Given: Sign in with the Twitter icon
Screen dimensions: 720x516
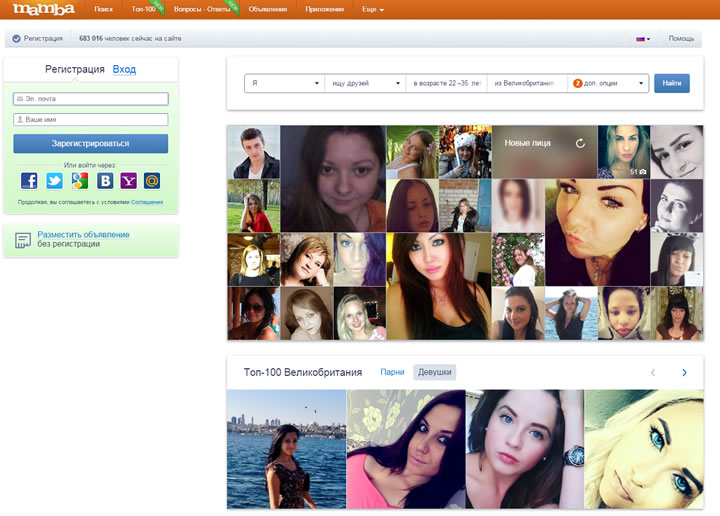Looking at the screenshot, I should pyautogui.click(x=54, y=181).
